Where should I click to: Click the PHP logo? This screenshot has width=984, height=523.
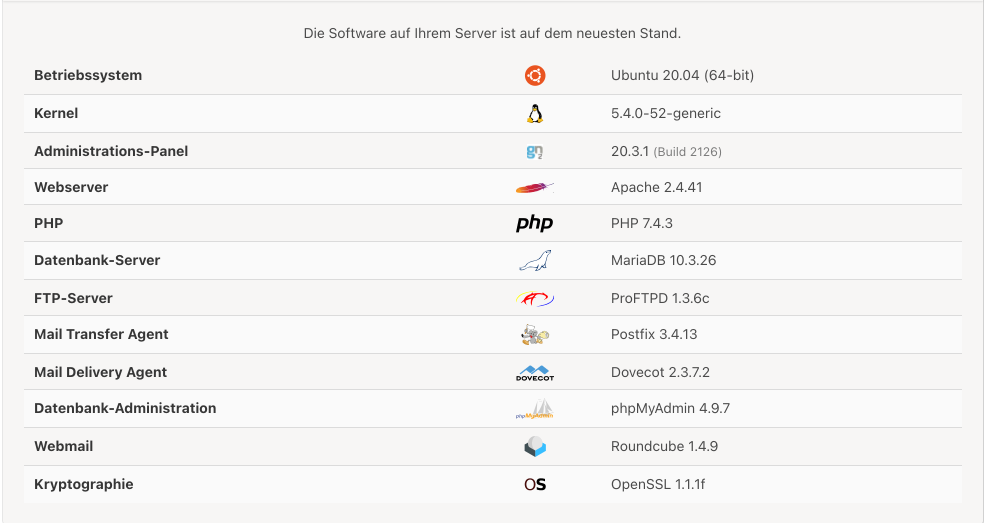point(535,223)
